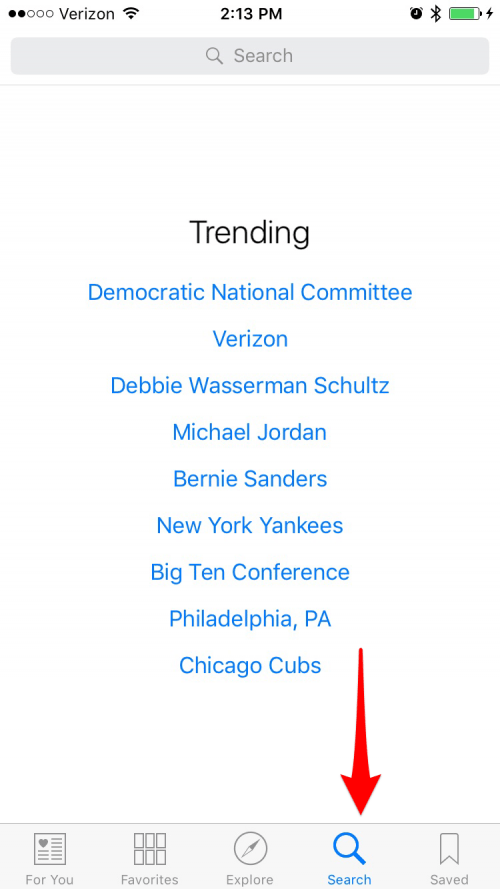Open New York Yankees topic

pos(250,525)
